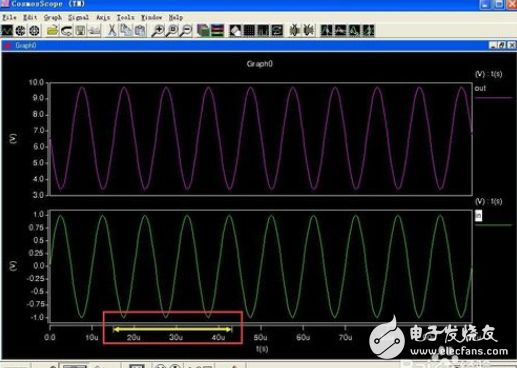Click the paste clipboard icon

coord(140,31)
